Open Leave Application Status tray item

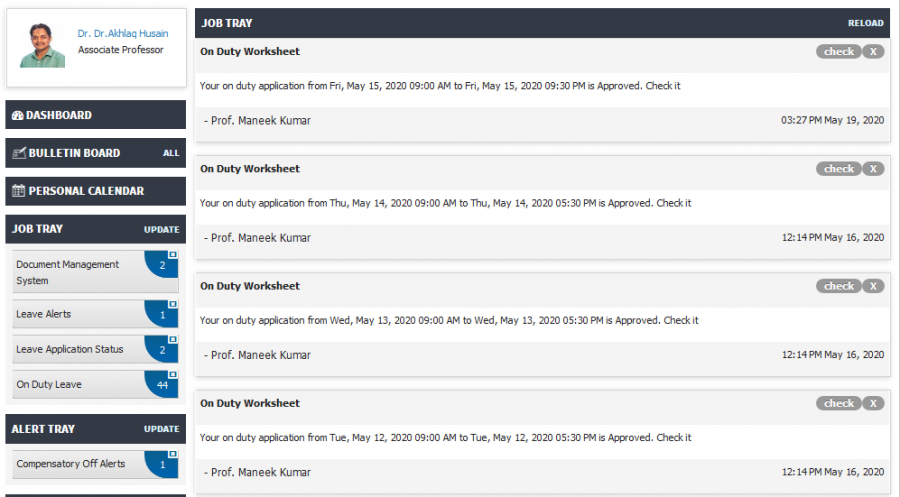click(95, 350)
